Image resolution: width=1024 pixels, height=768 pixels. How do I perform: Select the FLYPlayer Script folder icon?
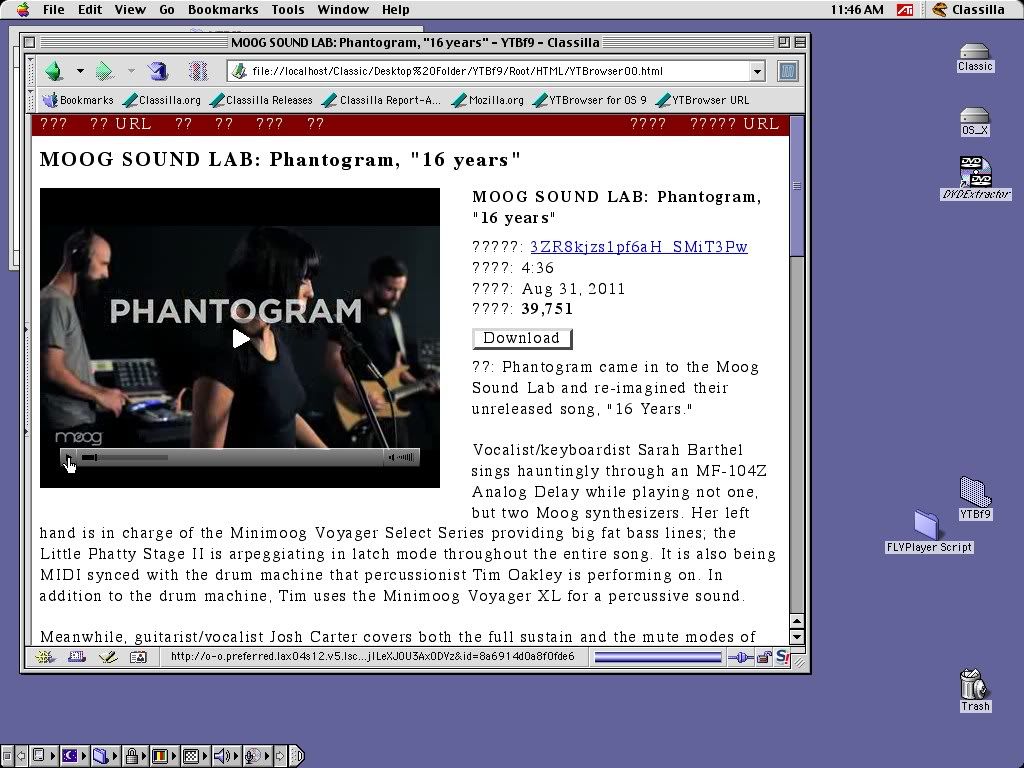(929, 532)
